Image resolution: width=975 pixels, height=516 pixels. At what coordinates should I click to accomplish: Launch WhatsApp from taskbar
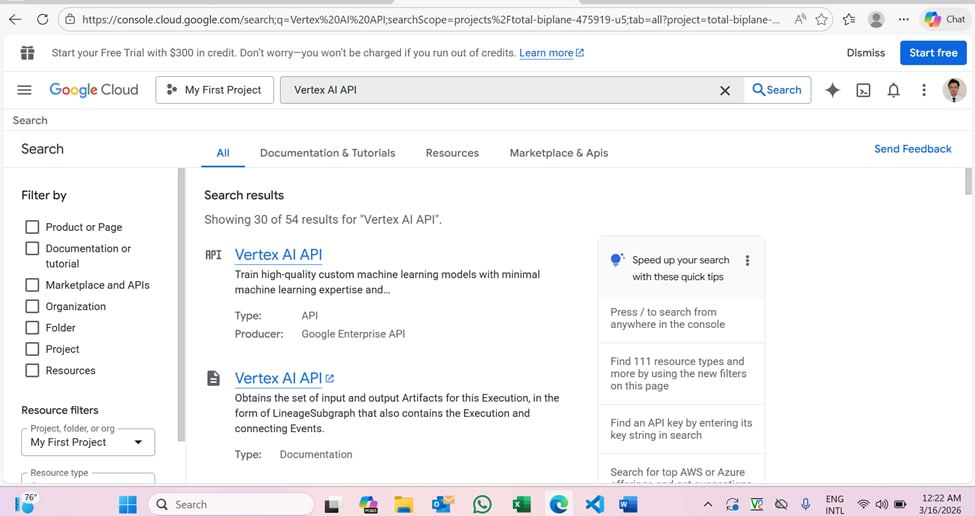tap(482, 504)
